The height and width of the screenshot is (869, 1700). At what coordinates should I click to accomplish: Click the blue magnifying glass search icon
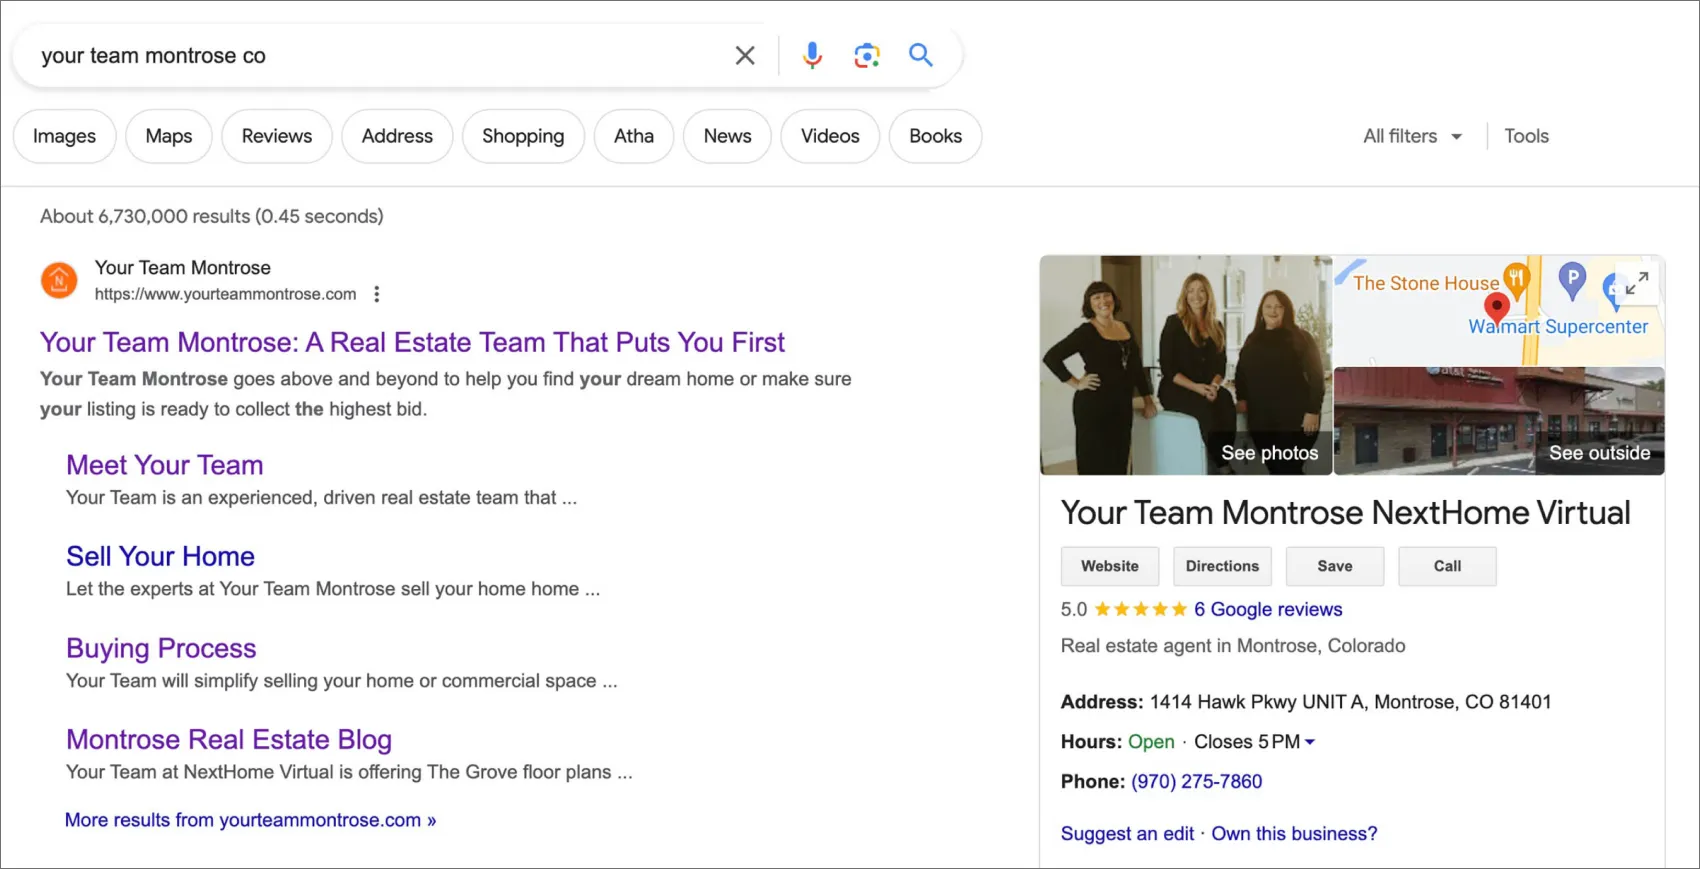tap(920, 56)
